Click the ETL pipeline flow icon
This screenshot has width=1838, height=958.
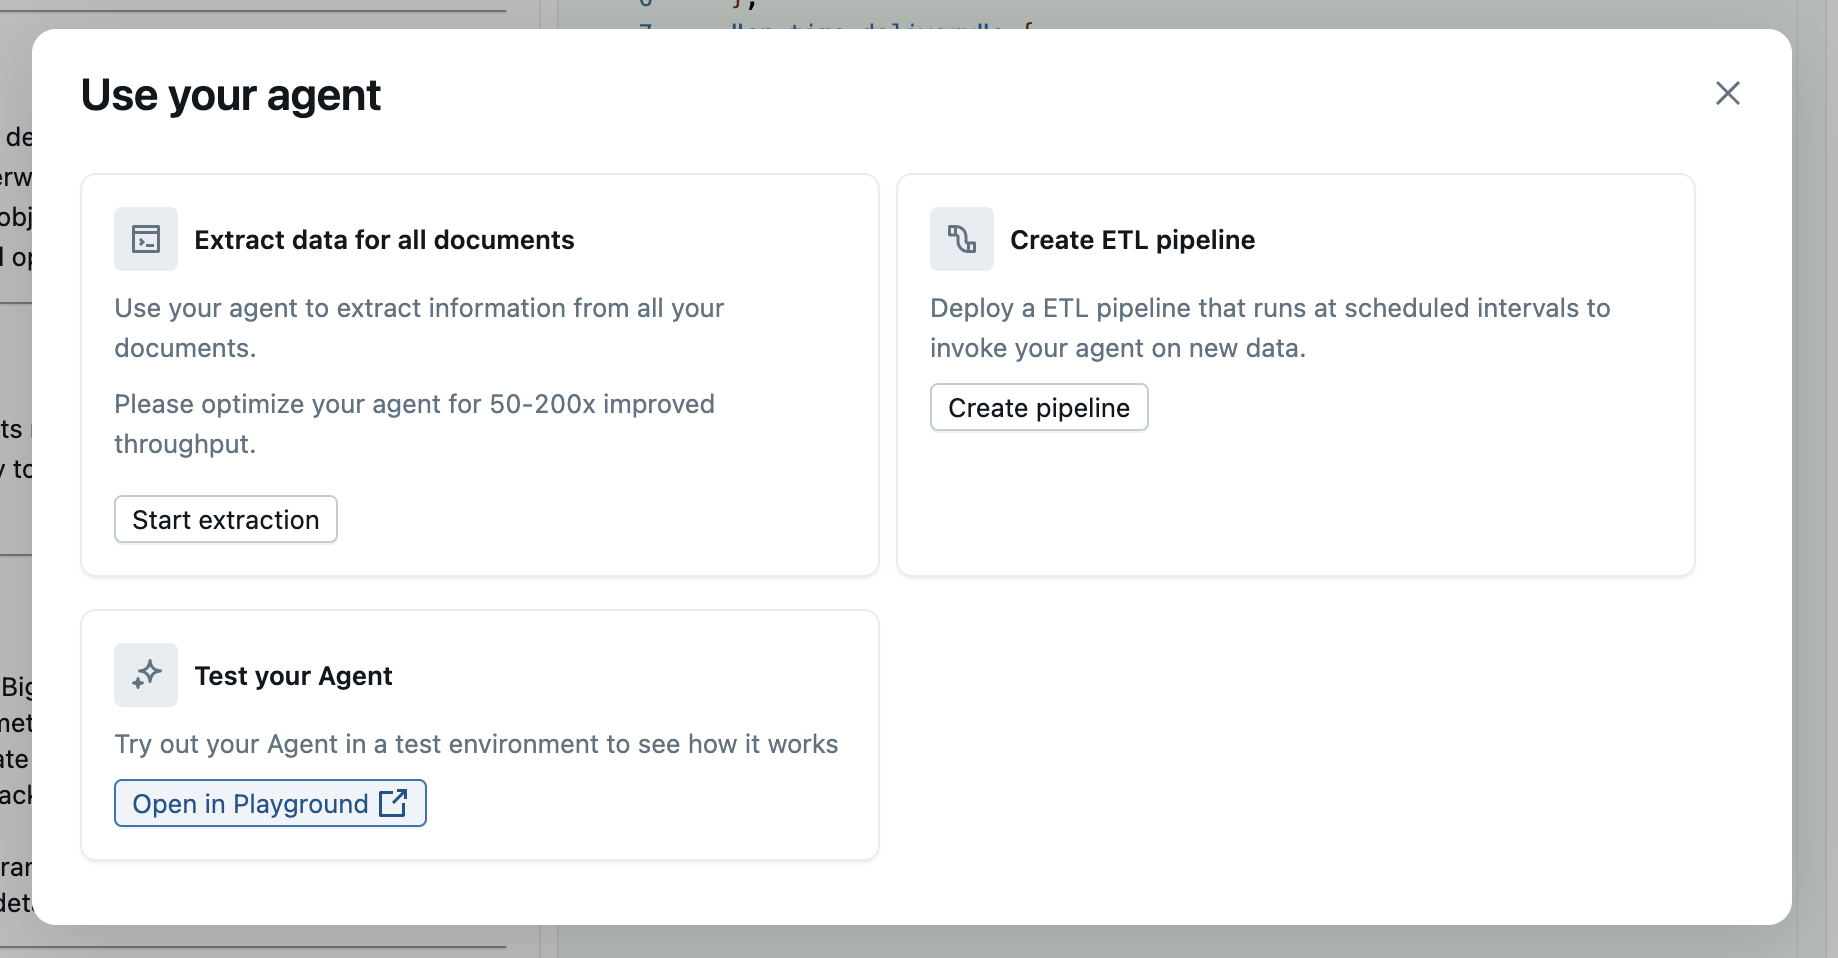961,239
